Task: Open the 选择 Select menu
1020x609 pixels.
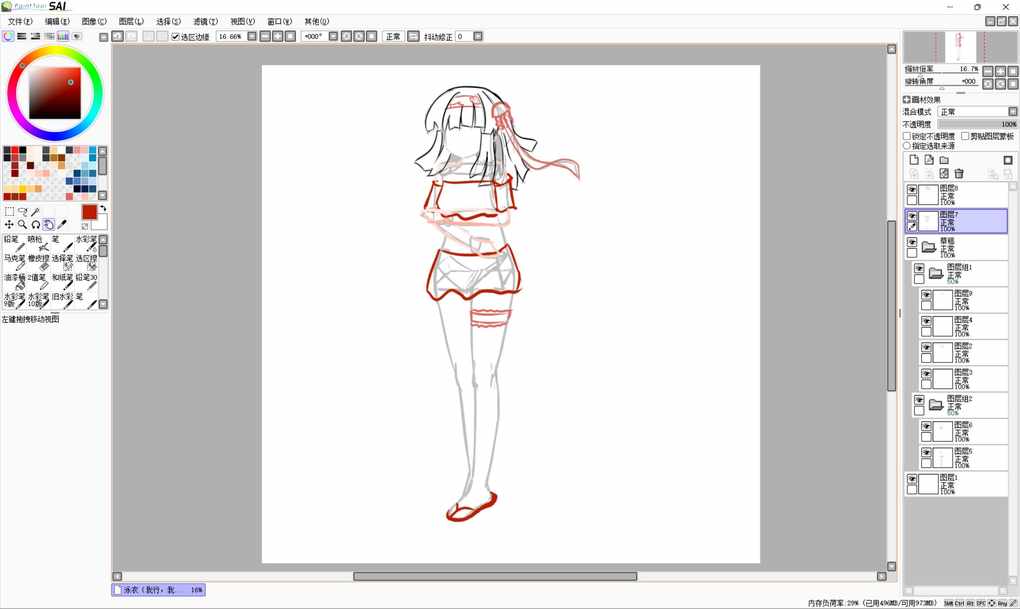Action: pos(168,21)
